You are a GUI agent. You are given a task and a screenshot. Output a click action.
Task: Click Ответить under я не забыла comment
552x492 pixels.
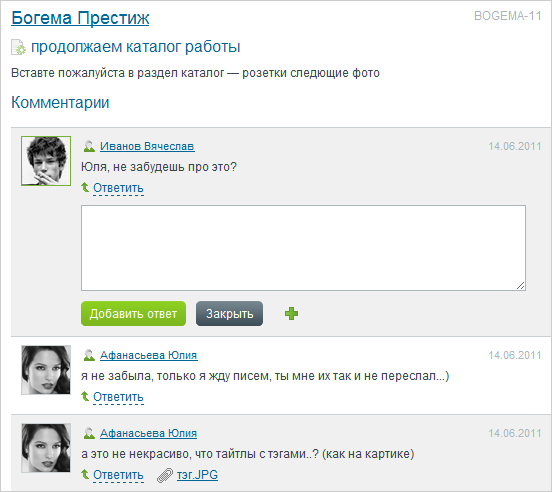tap(118, 397)
